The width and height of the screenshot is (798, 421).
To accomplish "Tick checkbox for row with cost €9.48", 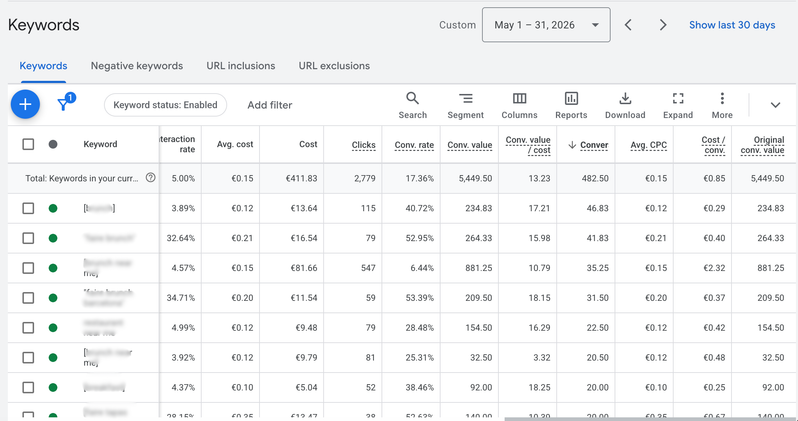I will 28,328.
